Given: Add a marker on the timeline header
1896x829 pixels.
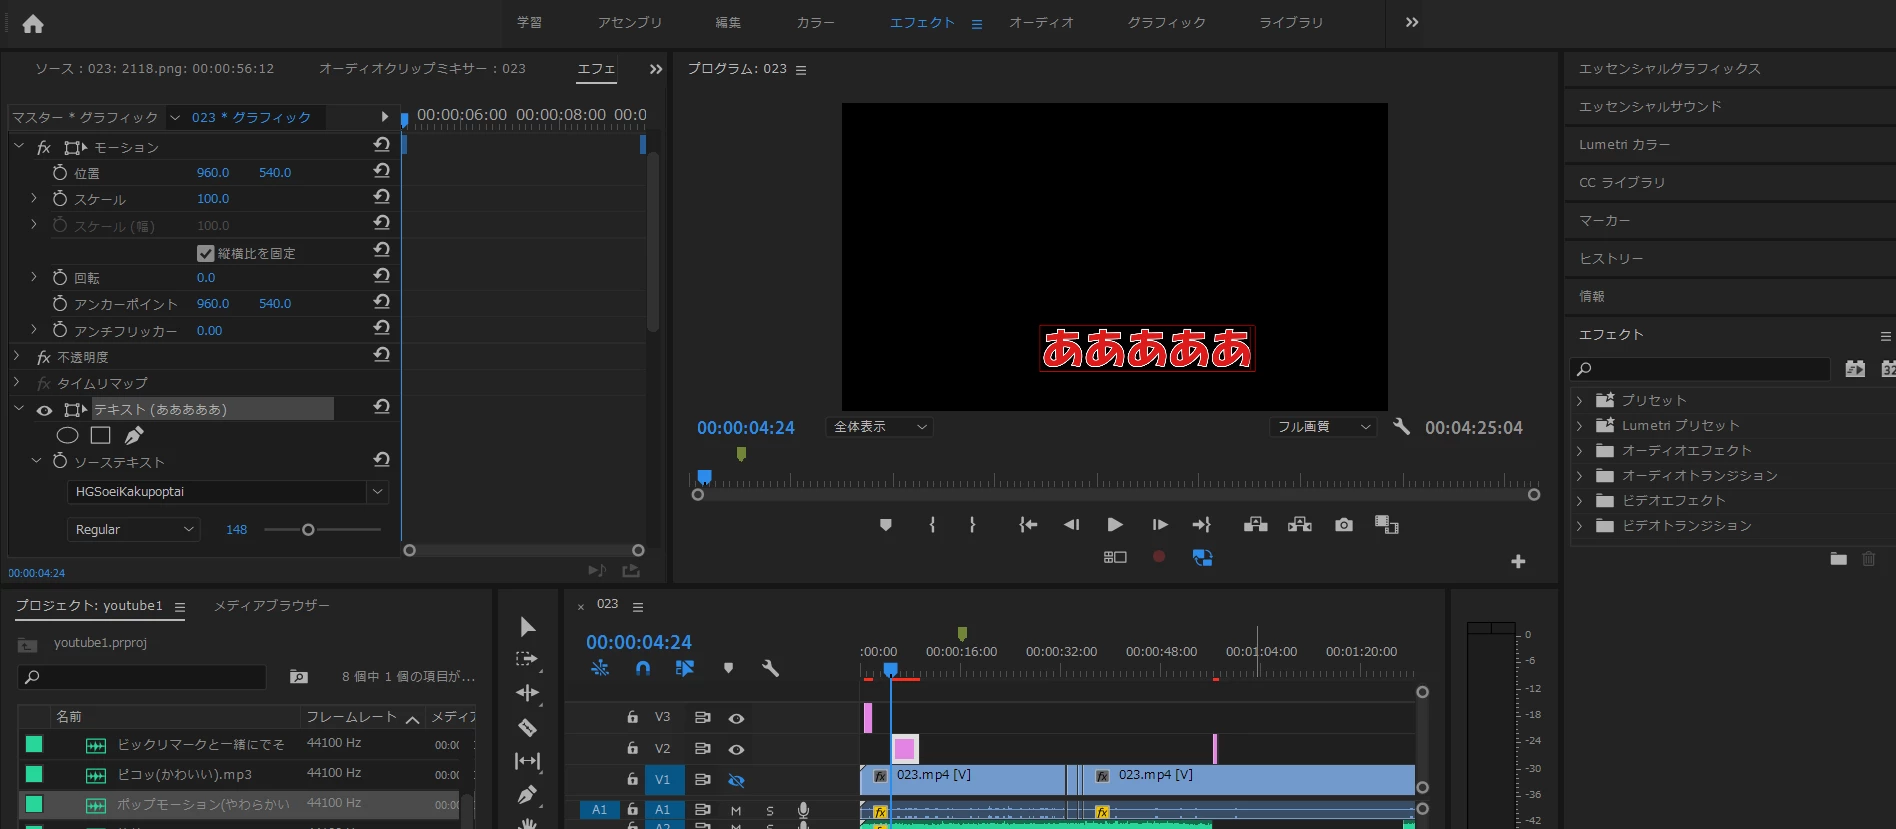Looking at the screenshot, I should pos(728,668).
